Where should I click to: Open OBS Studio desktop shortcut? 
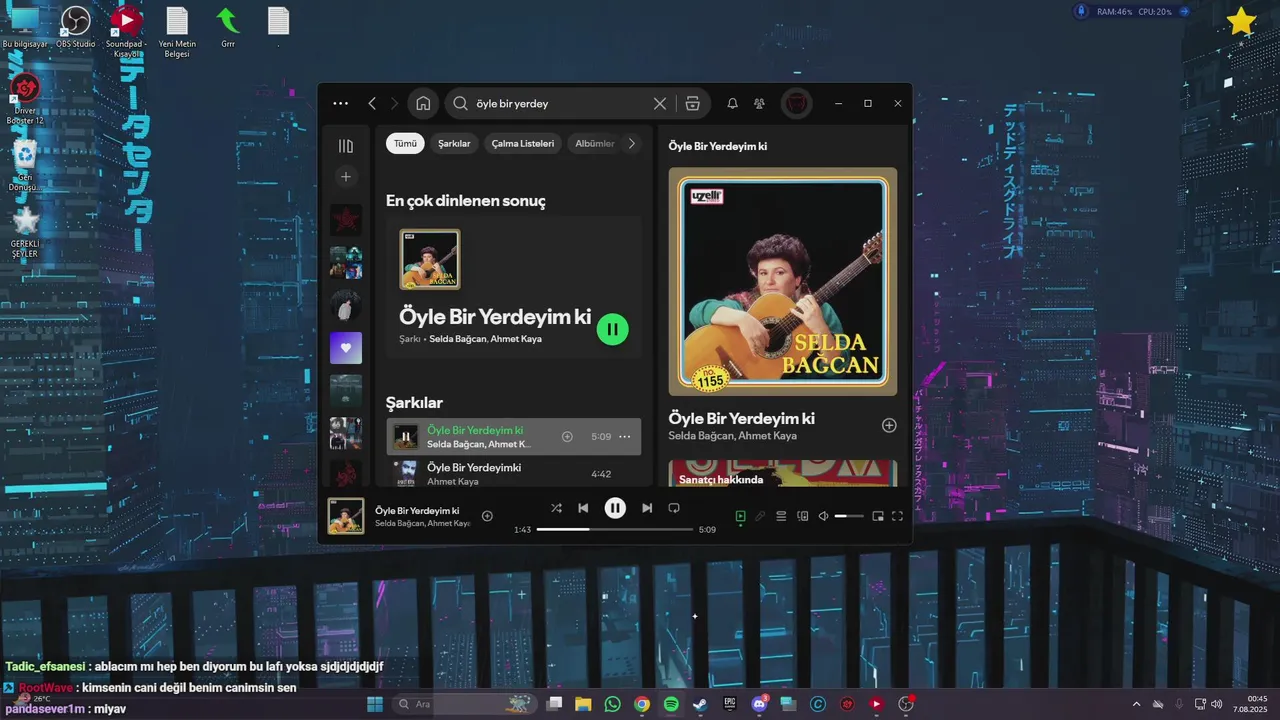[x=76, y=27]
